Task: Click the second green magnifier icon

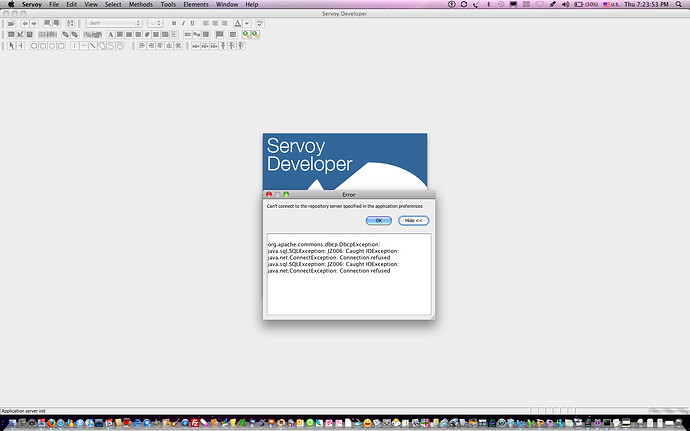Action: (256, 34)
